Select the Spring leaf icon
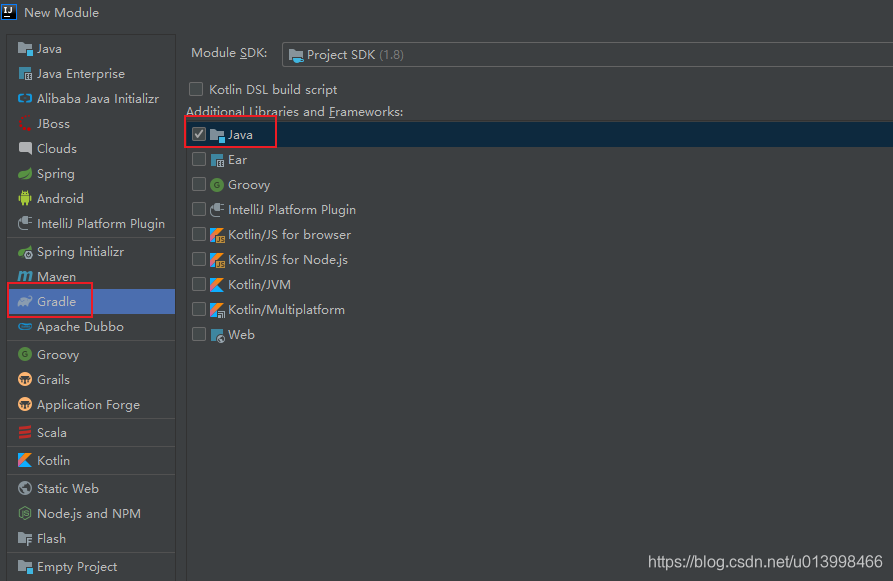 click(25, 174)
